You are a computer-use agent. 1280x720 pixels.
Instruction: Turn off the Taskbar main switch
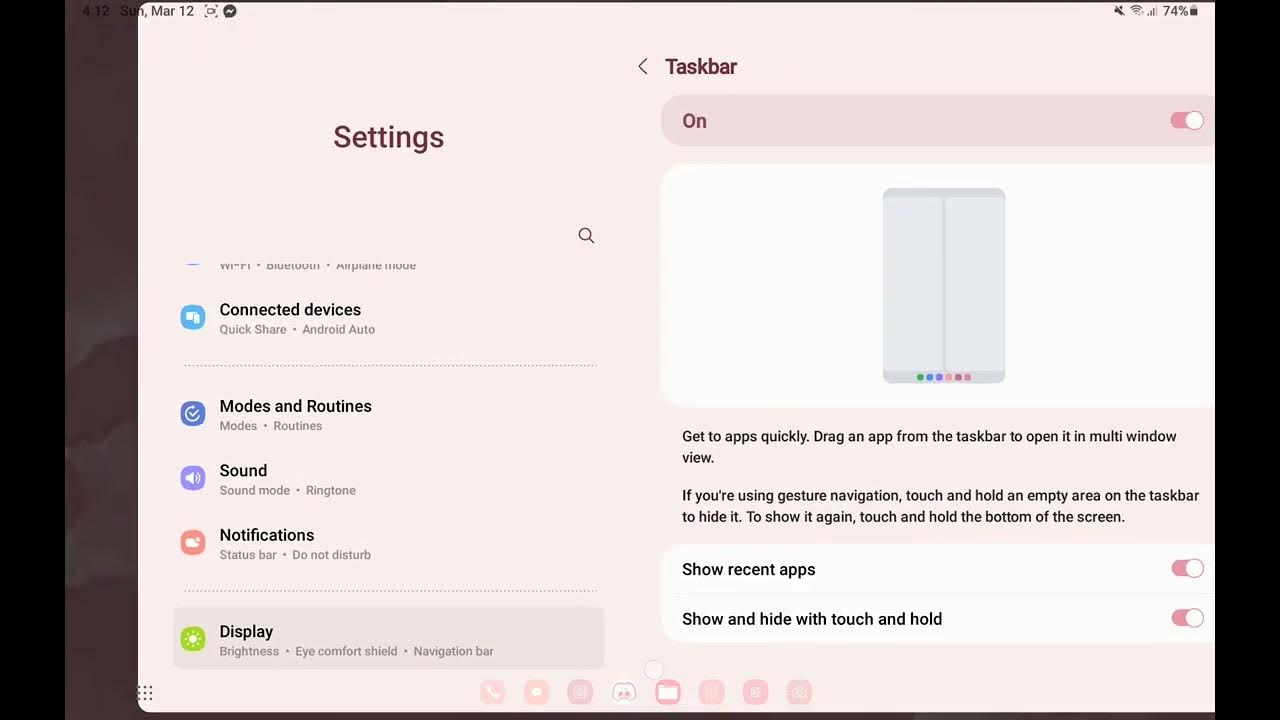(x=1187, y=121)
